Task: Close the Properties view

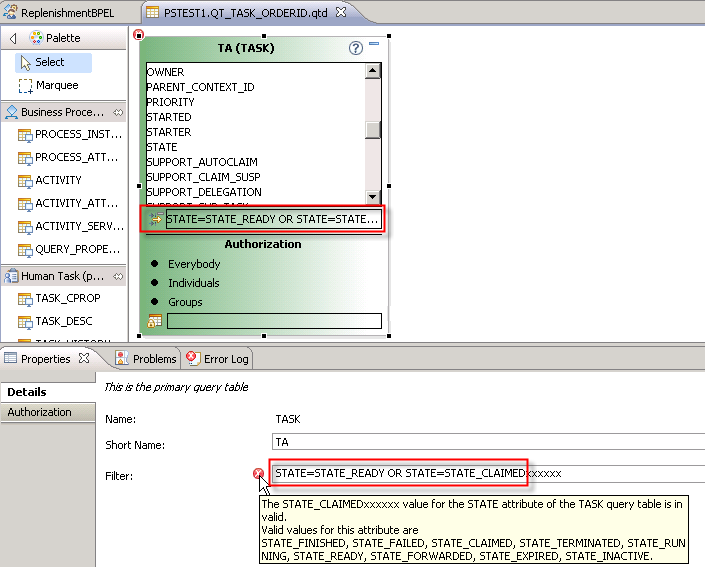Action: pos(84,358)
